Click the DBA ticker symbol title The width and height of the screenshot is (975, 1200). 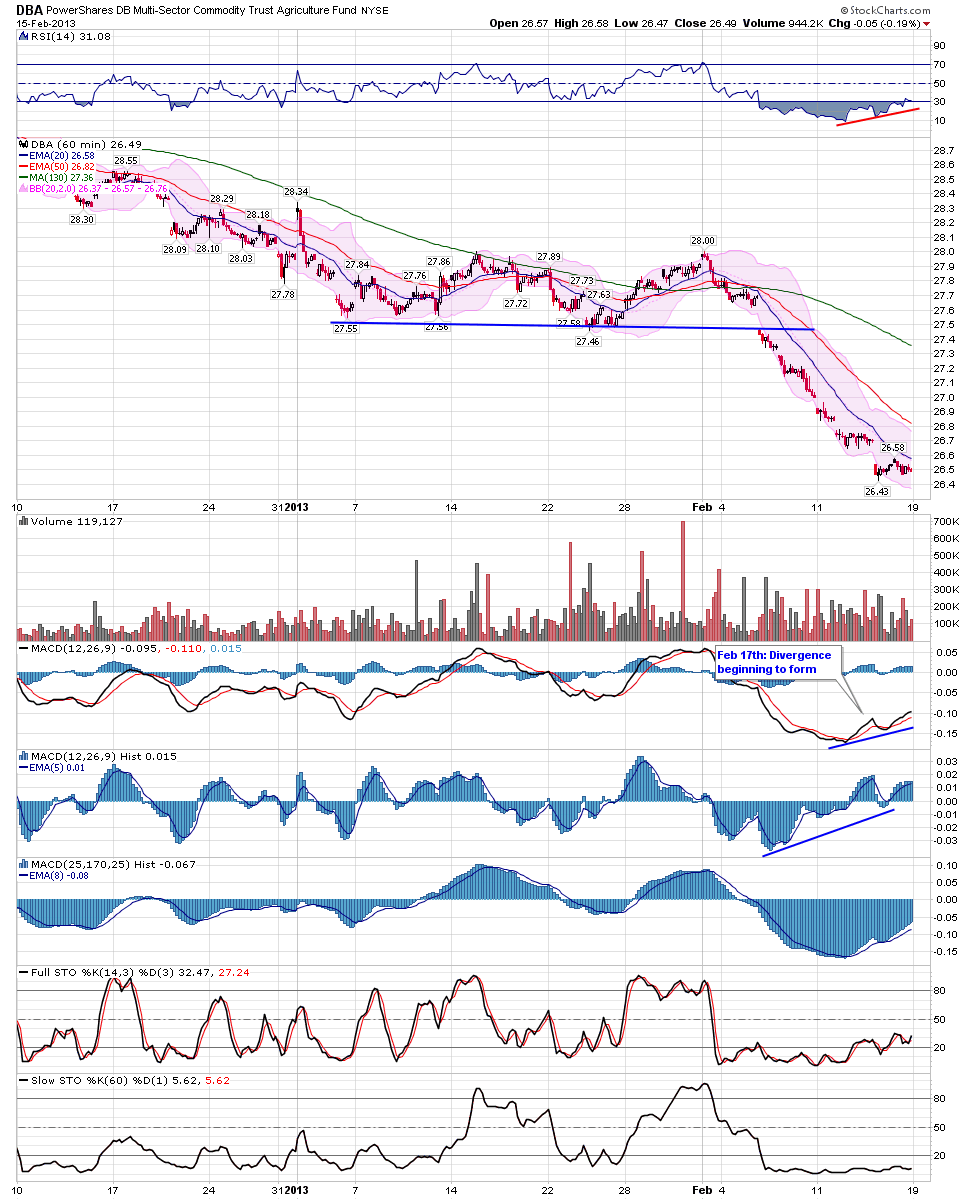coord(29,8)
